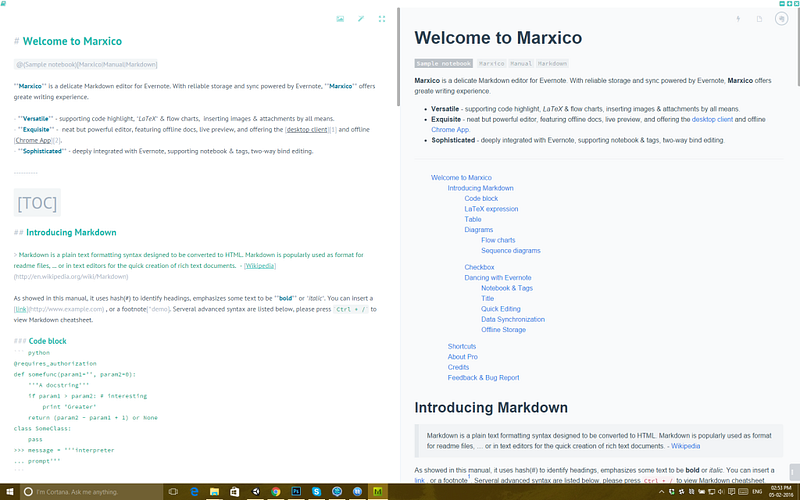Open the Windows Start menu

10,492
